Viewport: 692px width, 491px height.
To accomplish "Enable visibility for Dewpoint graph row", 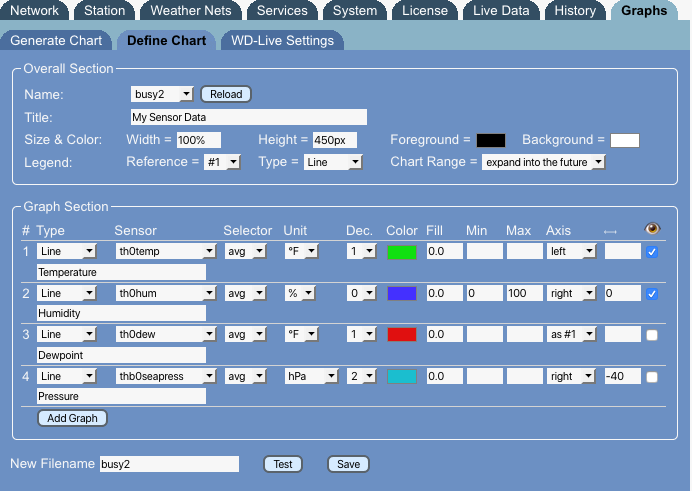I will pos(652,335).
